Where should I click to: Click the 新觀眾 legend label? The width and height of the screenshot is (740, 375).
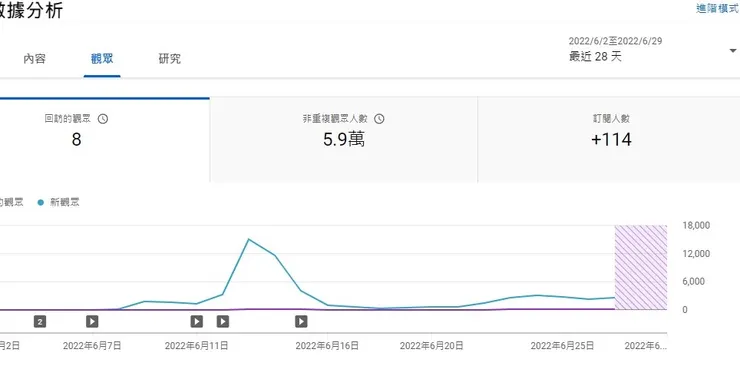point(65,202)
